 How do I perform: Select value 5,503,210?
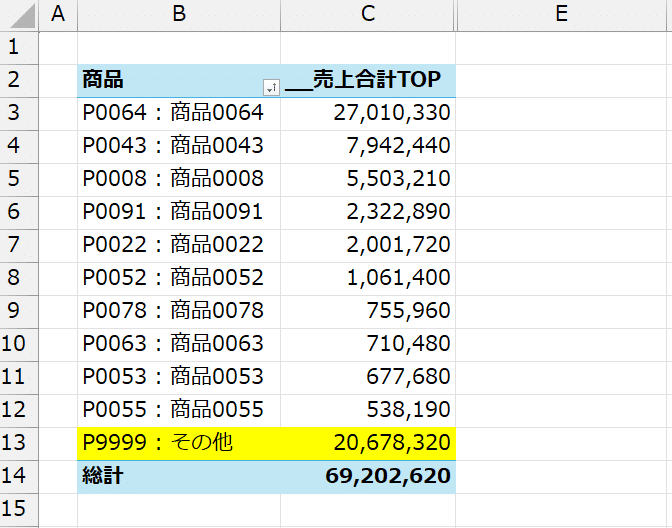(x=368, y=180)
